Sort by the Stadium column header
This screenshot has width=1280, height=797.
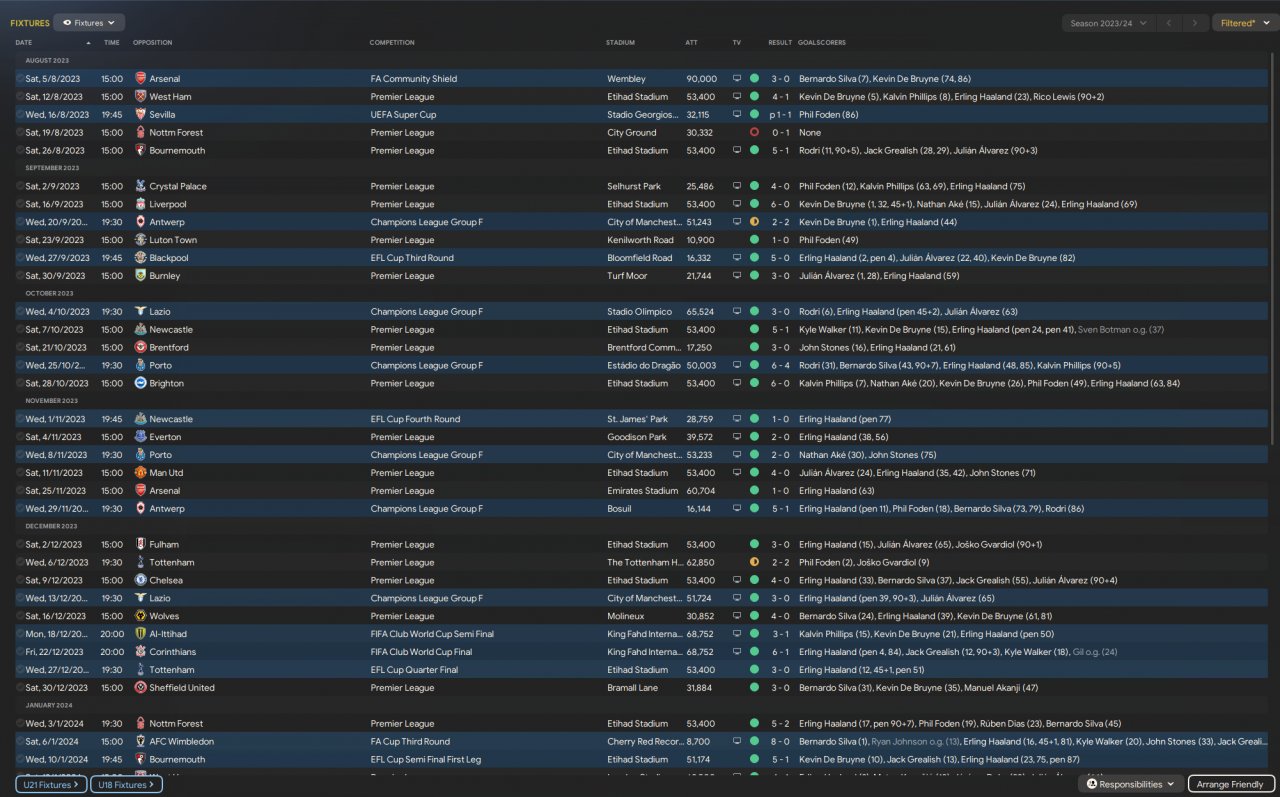pos(621,43)
